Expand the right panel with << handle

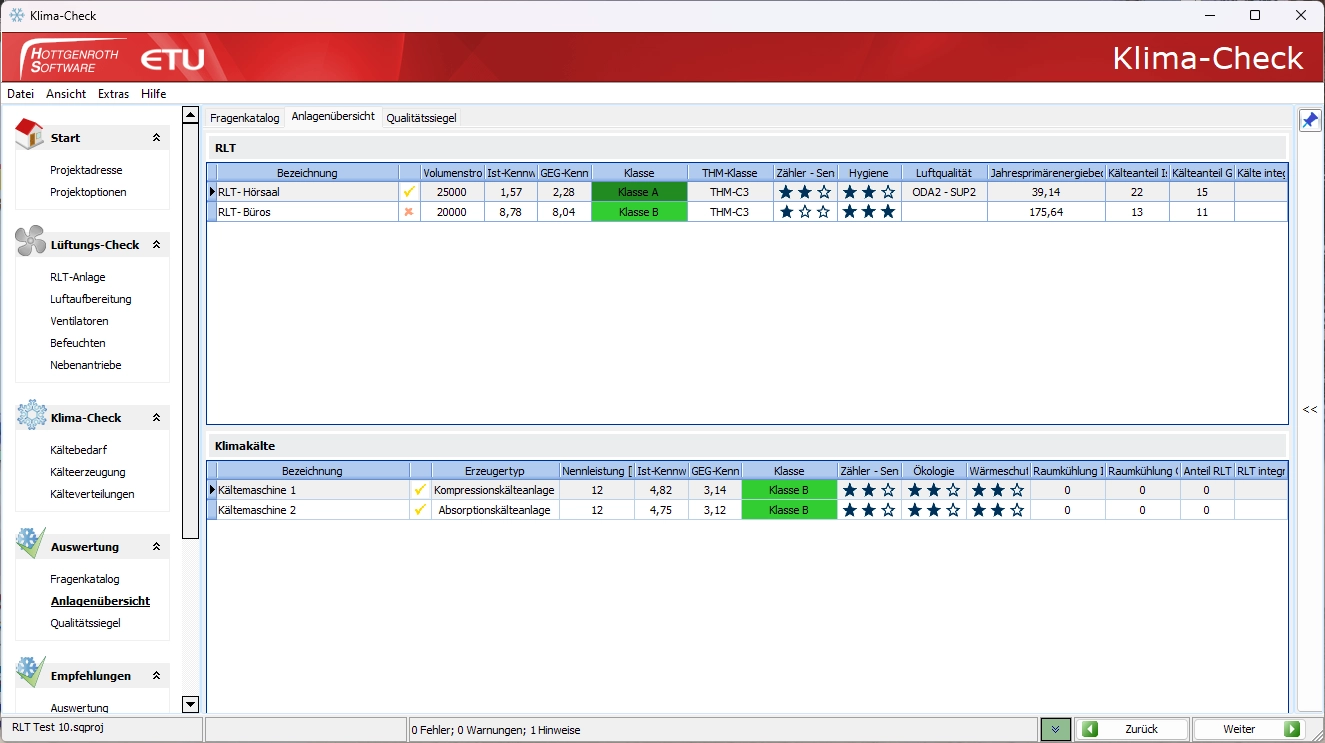pyautogui.click(x=1309, y=410)
